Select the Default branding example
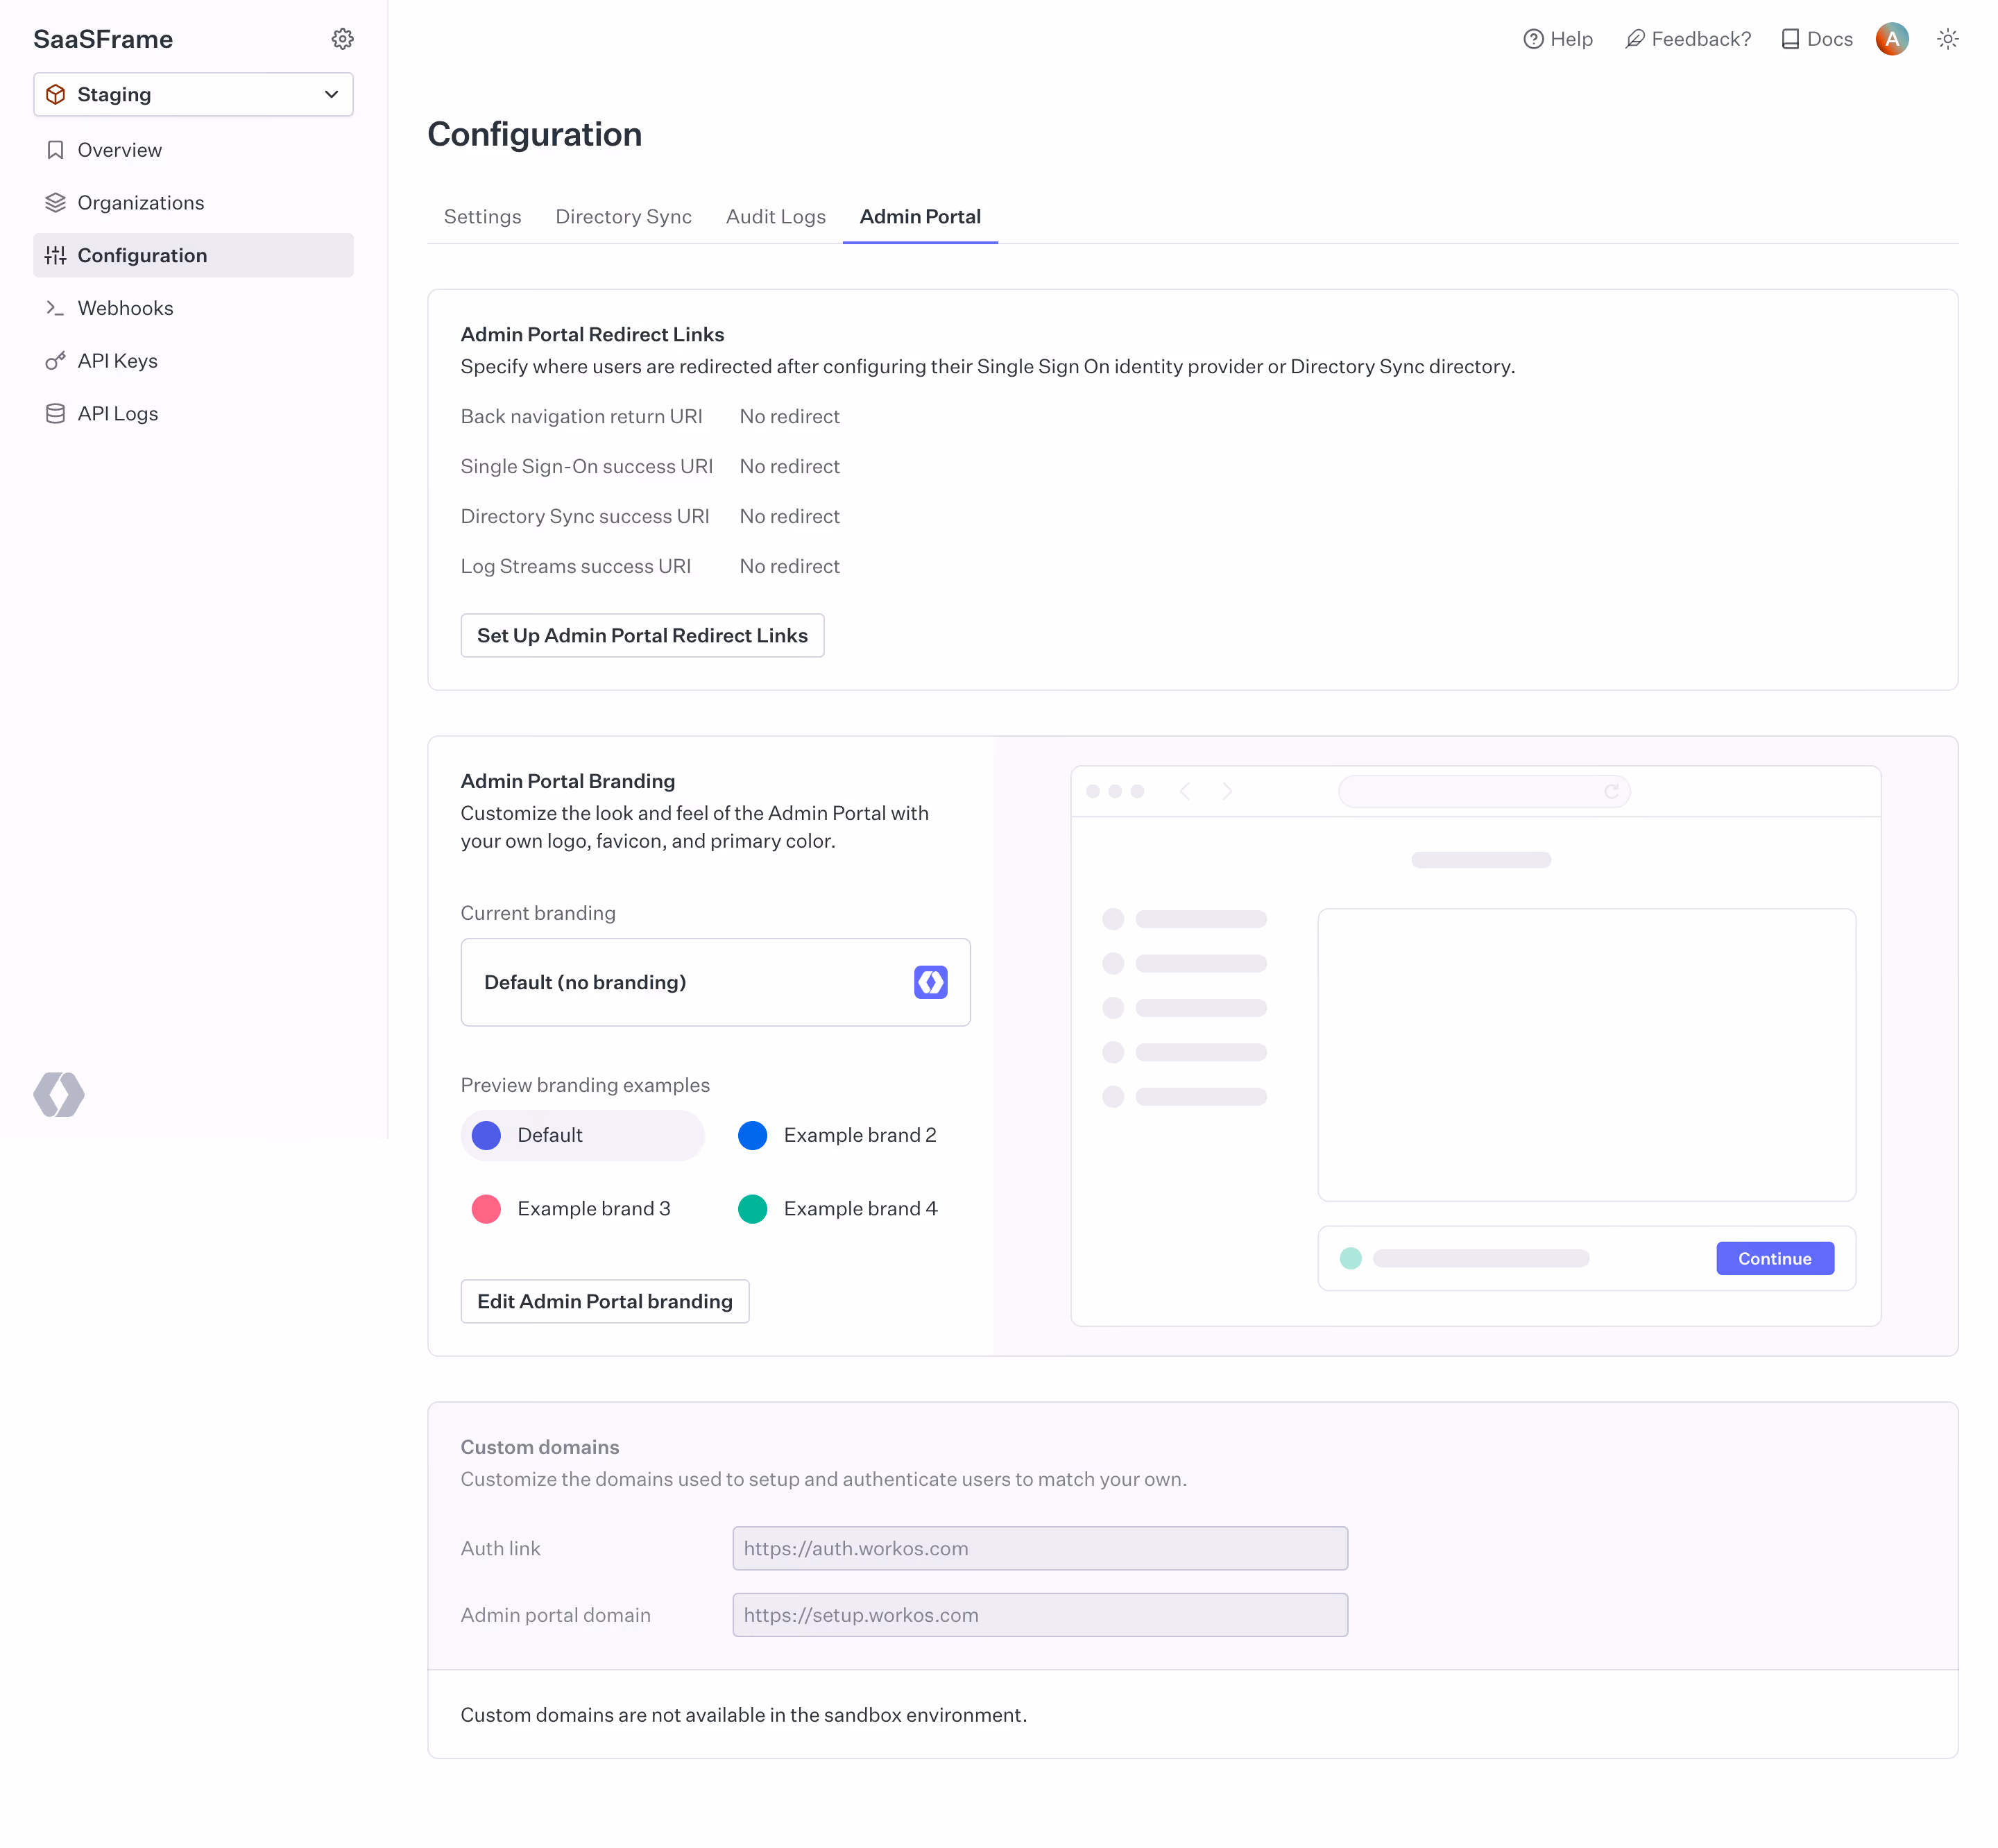Image resolution: width=1998 pixels, height=1848 pixels. pos(582,1135)
